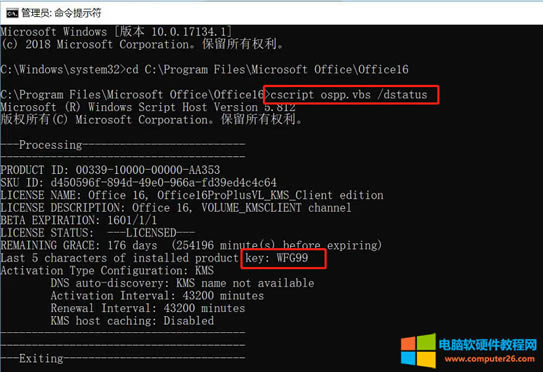
Task: Click the 电脑软硬件教程网 watermark text
Action: click(488, 345)
